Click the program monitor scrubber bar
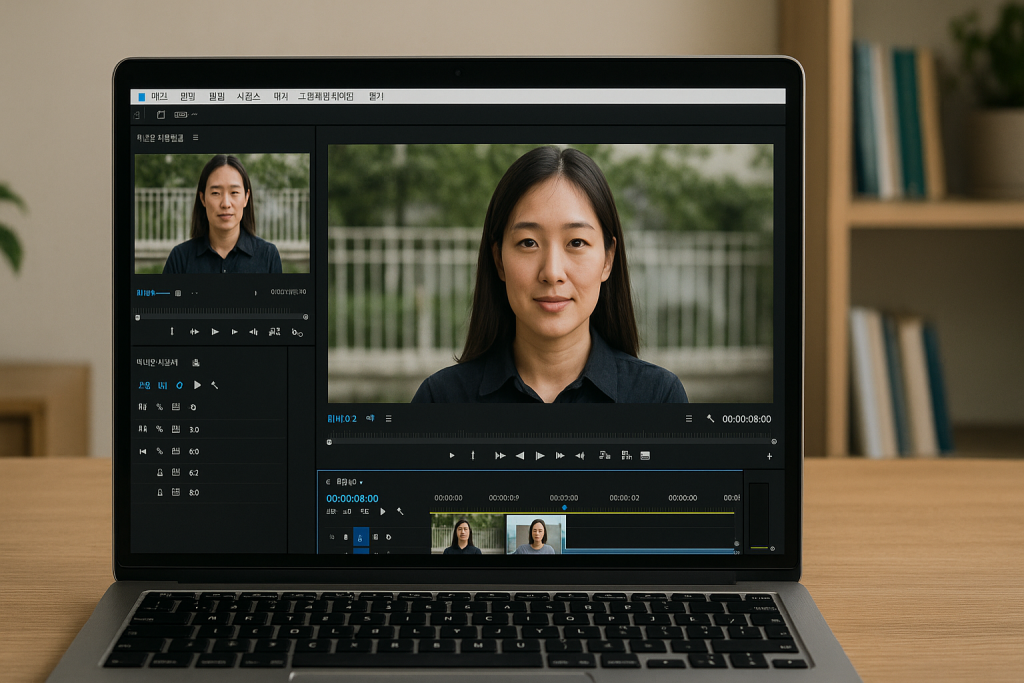1024x683 pixels. 550,439
